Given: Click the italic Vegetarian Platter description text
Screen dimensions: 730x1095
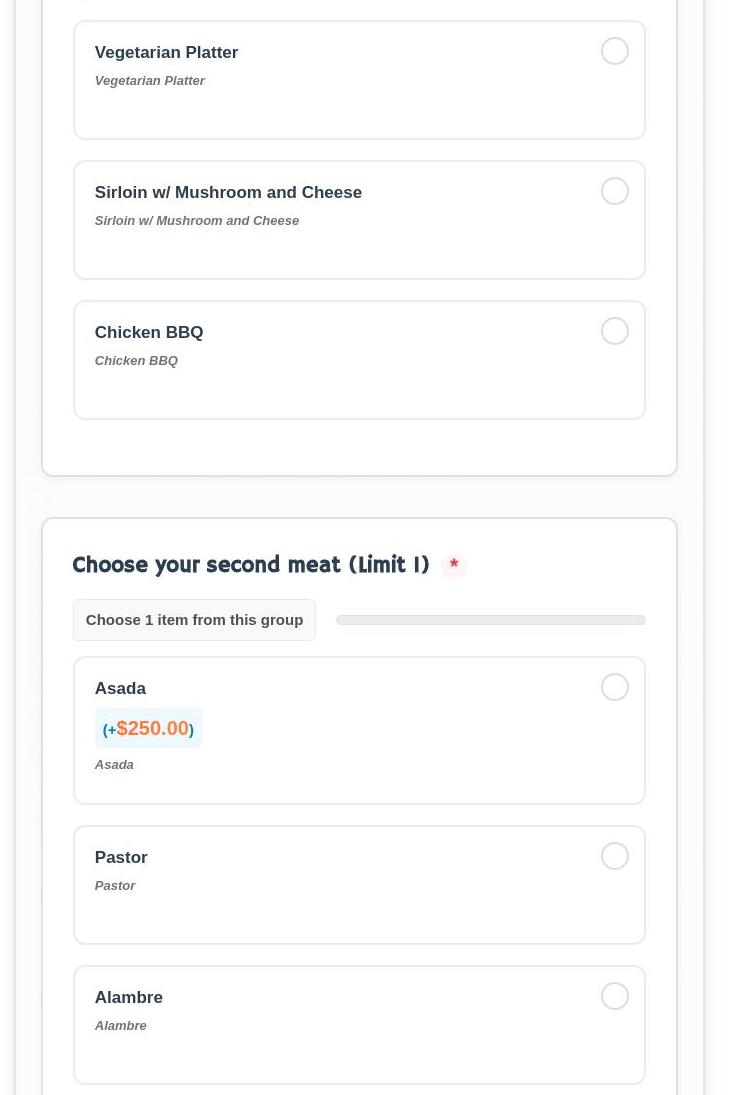Looking at the screenshot, I should (x=150, y=80).
